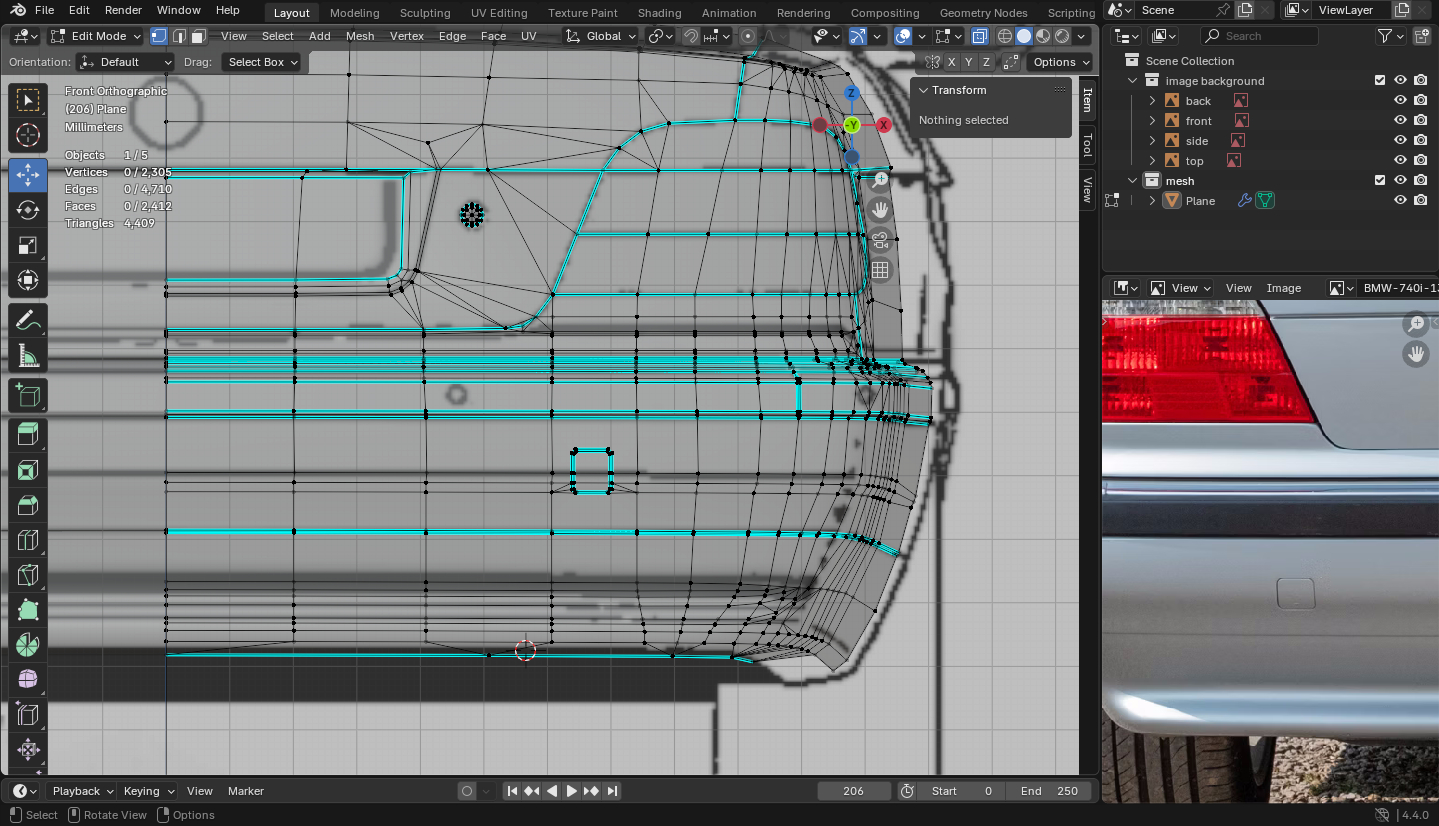
Task: Switch to the Sculpting workspace tab
Action: (x=425, y=13)
